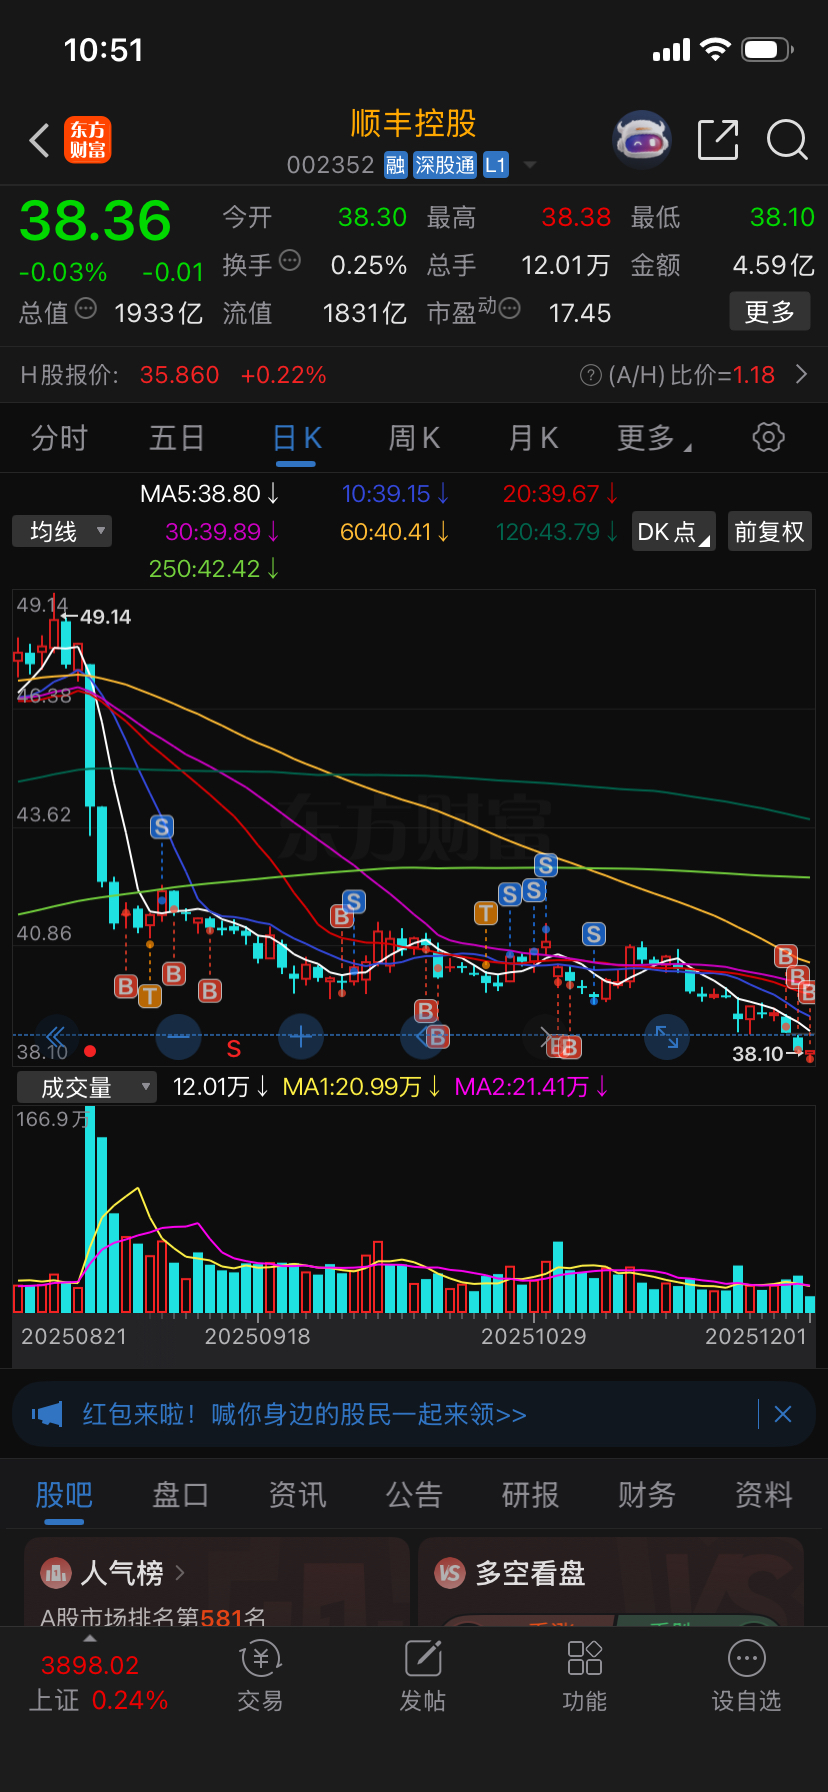
Task: Expand the stock title dropdown arrow
Action: [x=530, y=165]
